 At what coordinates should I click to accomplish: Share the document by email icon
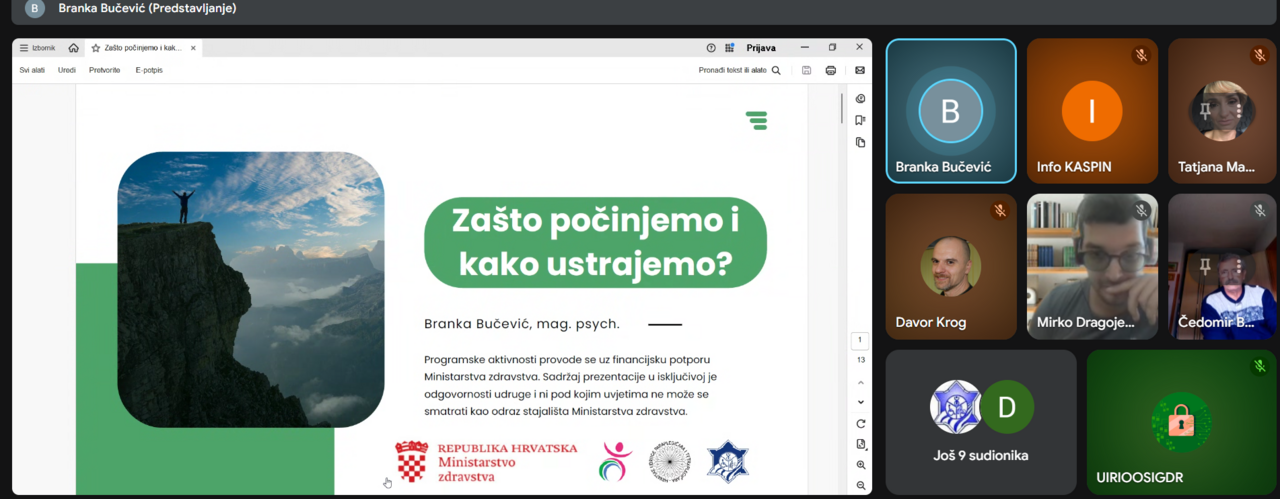pyautogui.click(x=859, y=70)
